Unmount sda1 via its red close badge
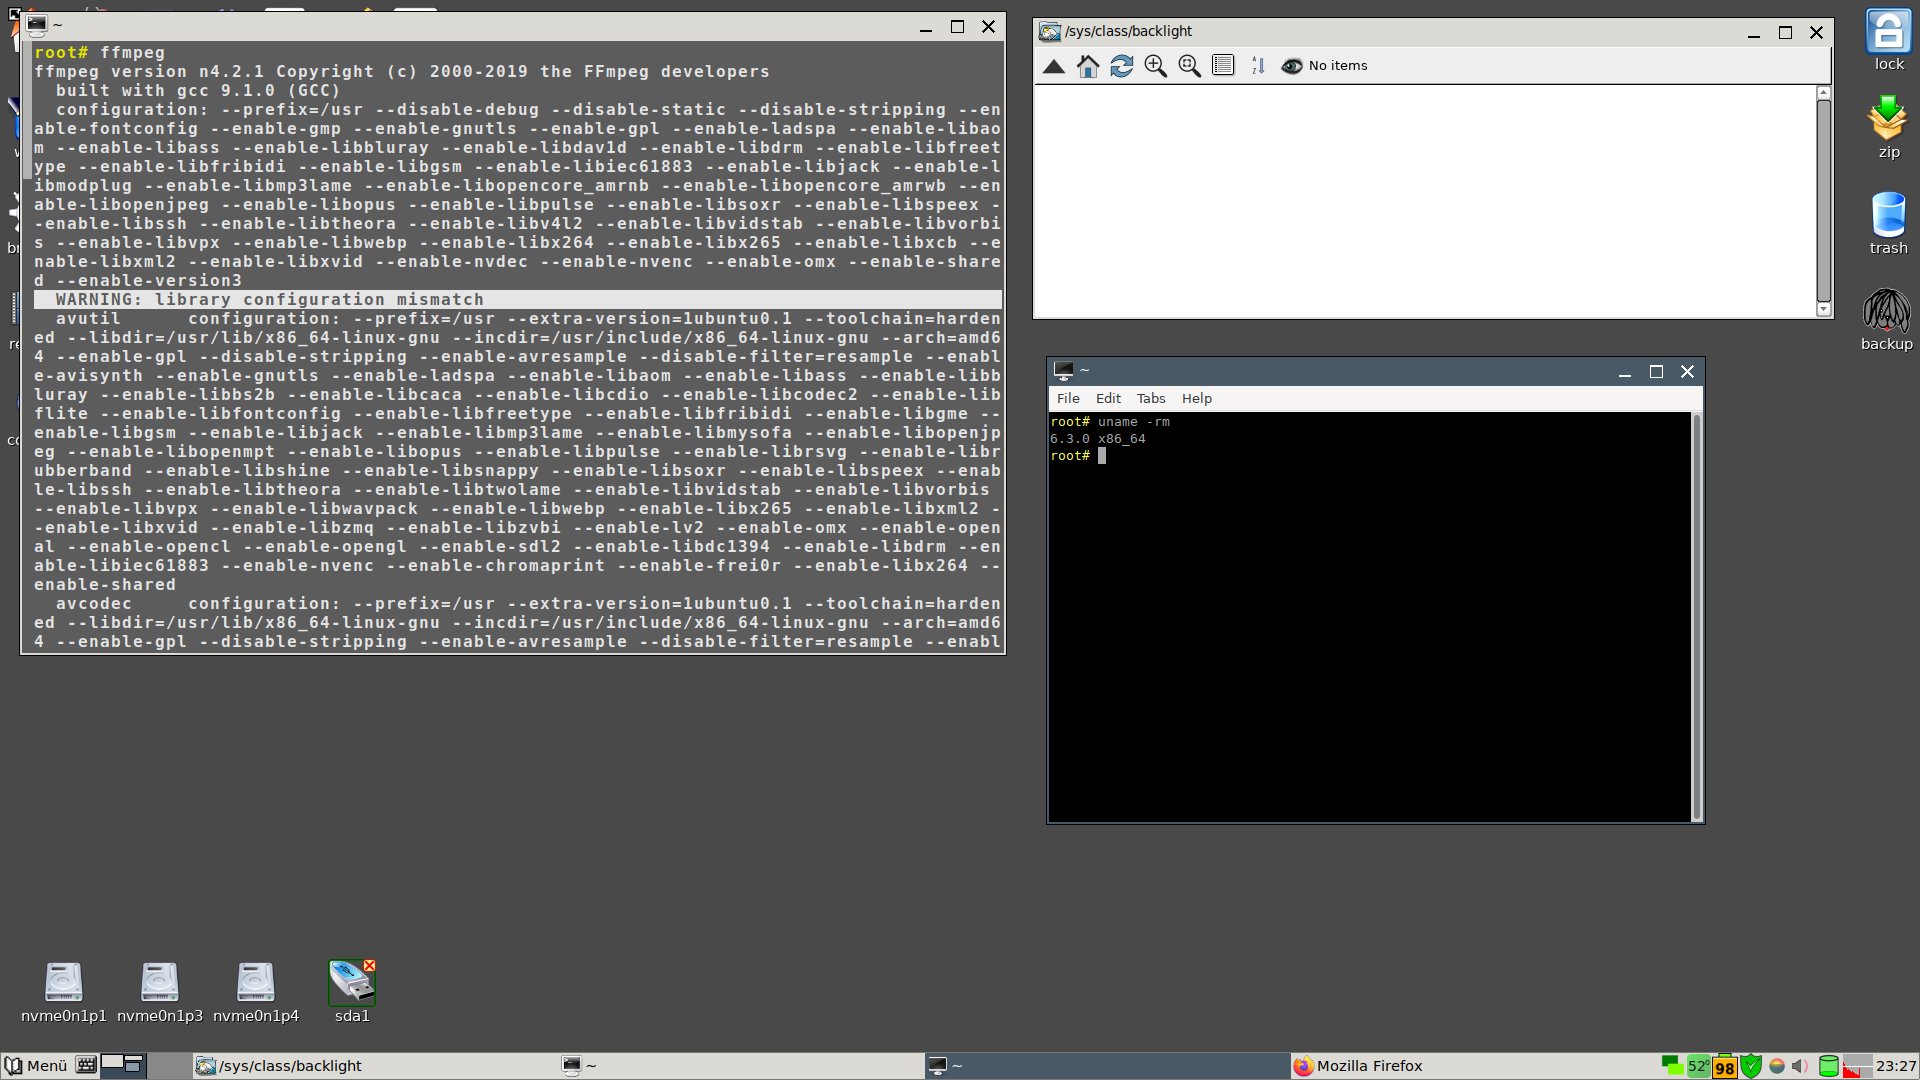 click(370, 965)
